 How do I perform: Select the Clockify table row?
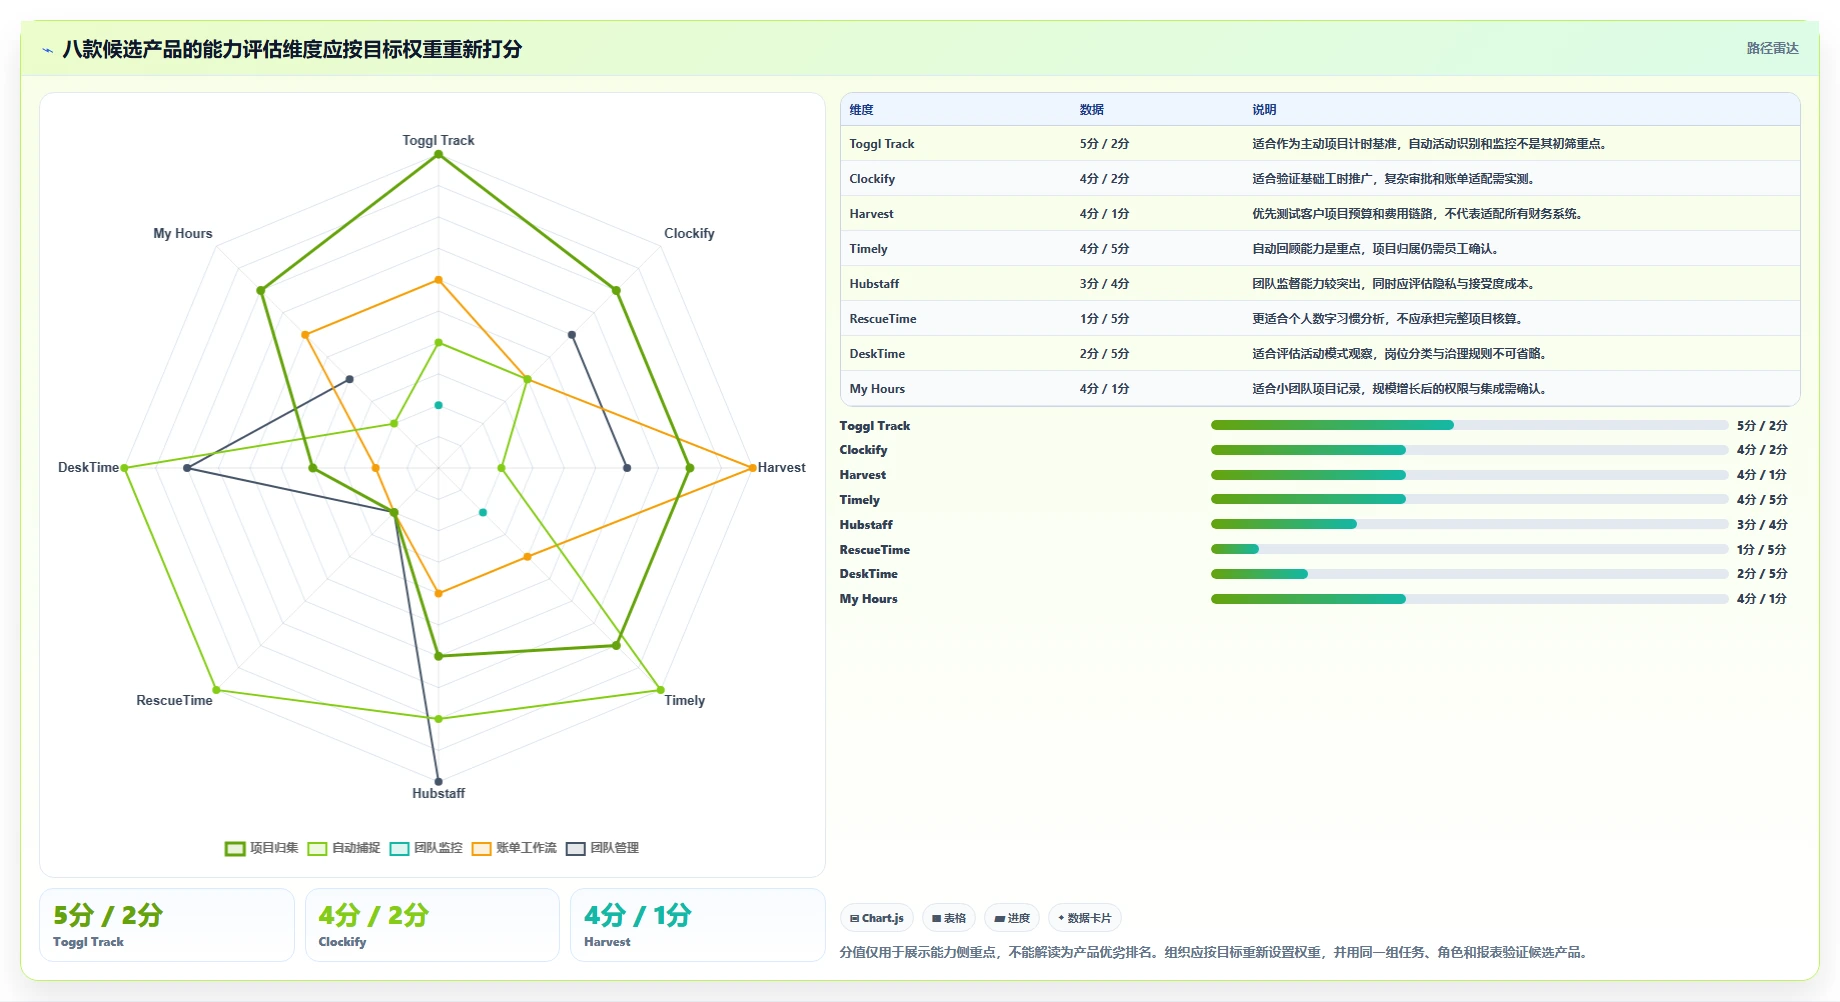tap(1320, 179)
